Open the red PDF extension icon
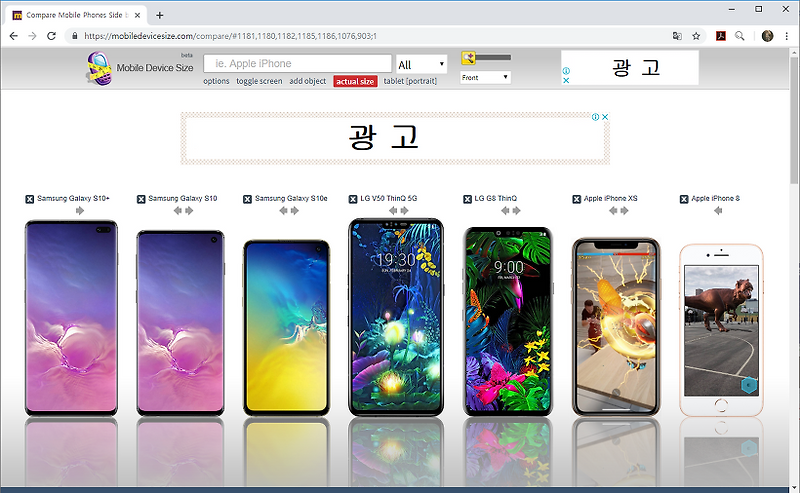This screenshot has width=800, height=493. coord(721,36)
